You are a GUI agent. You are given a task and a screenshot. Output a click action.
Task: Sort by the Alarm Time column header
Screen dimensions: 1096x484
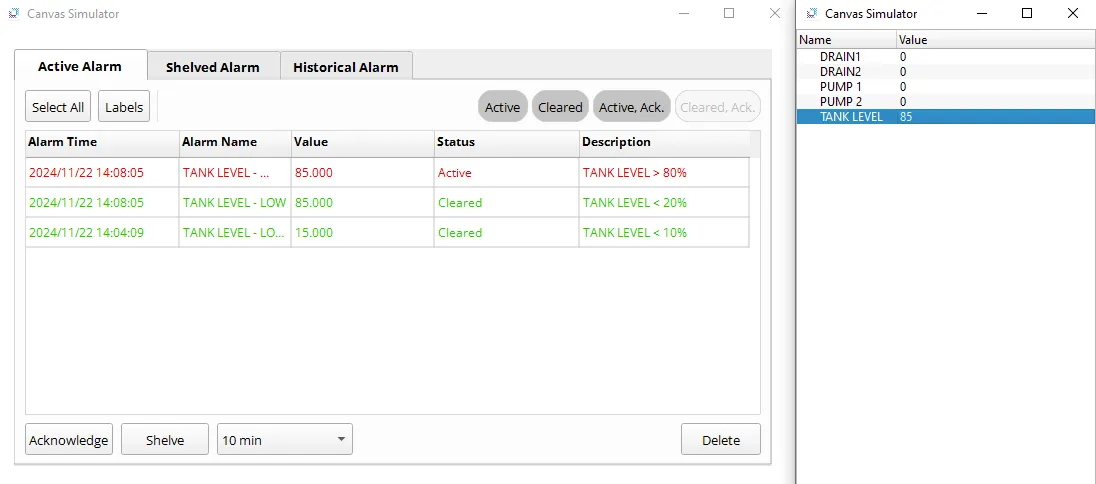101,142
